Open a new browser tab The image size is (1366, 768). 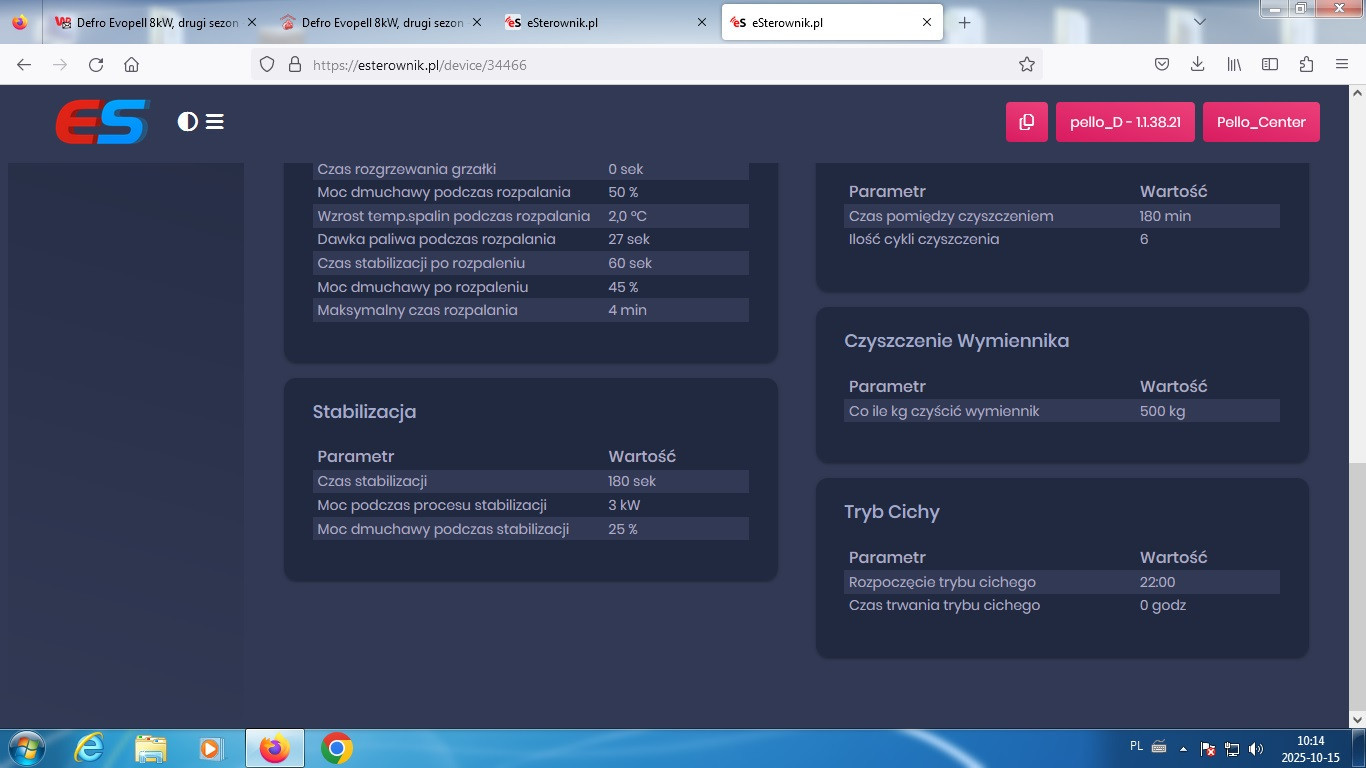(x=964, y=22)
